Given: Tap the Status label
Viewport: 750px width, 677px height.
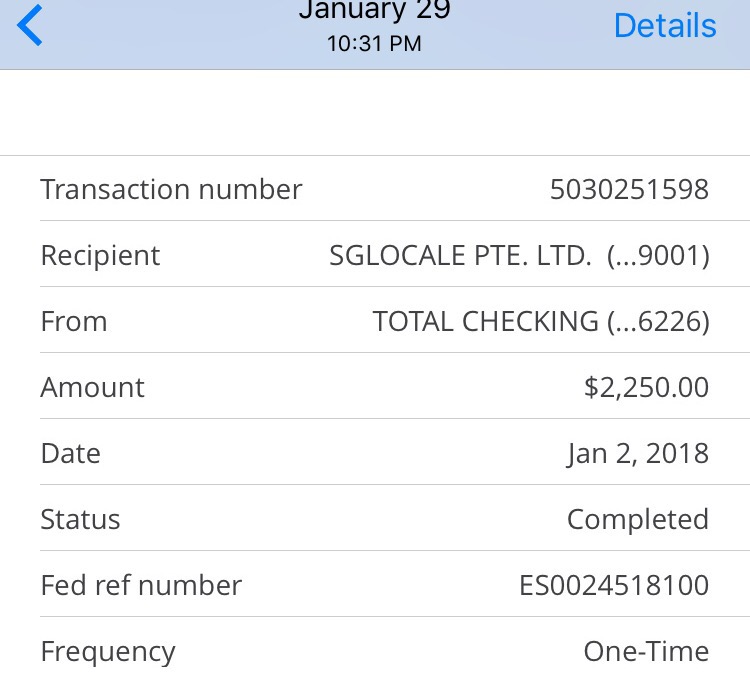Looking at the screenshot, I should point(80,519).
